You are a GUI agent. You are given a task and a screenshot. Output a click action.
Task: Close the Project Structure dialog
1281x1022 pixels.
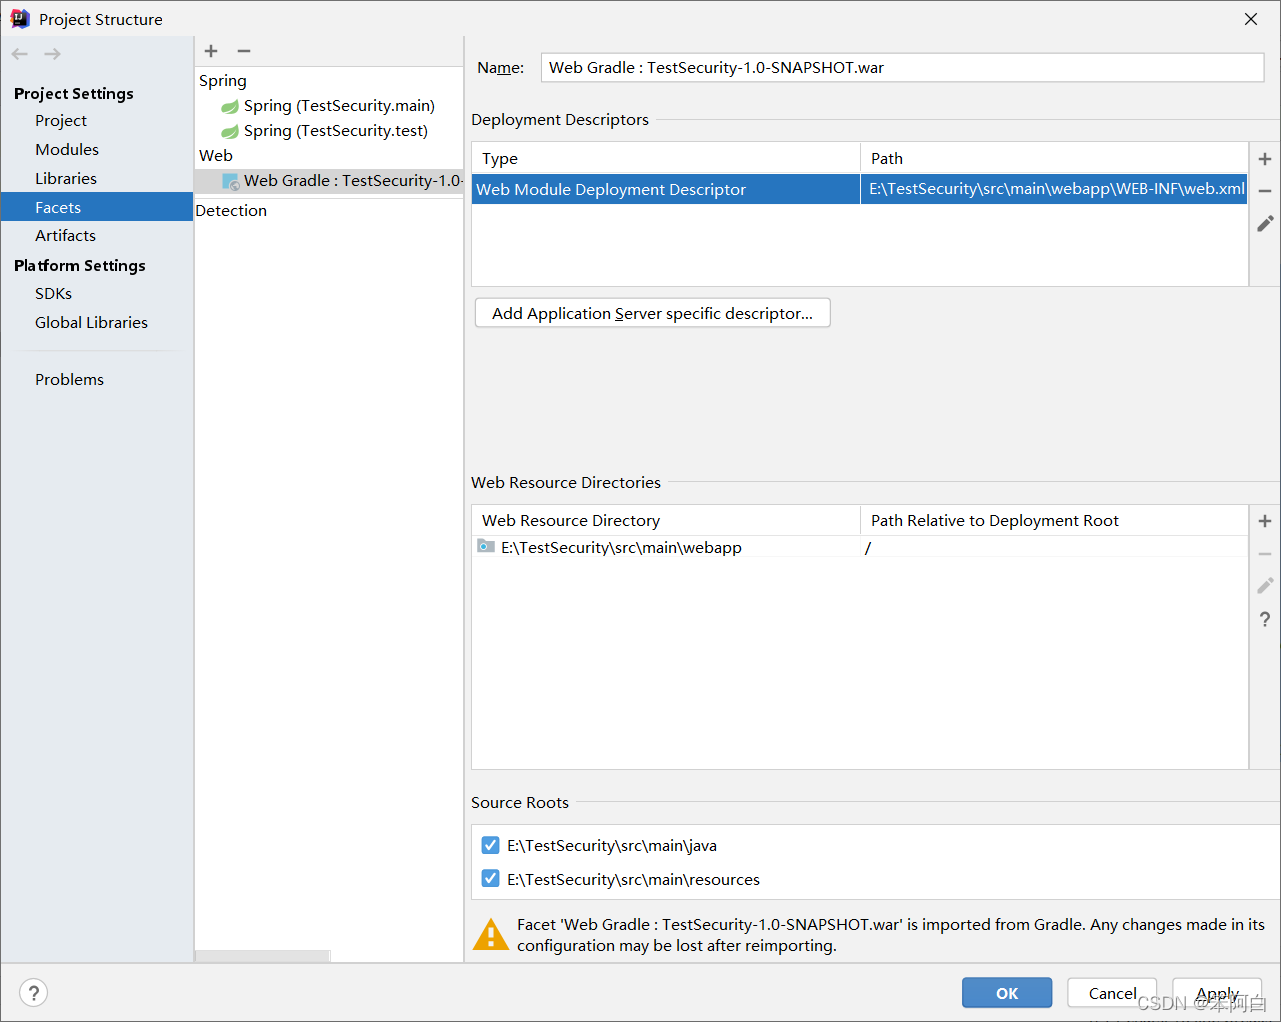1251,19
